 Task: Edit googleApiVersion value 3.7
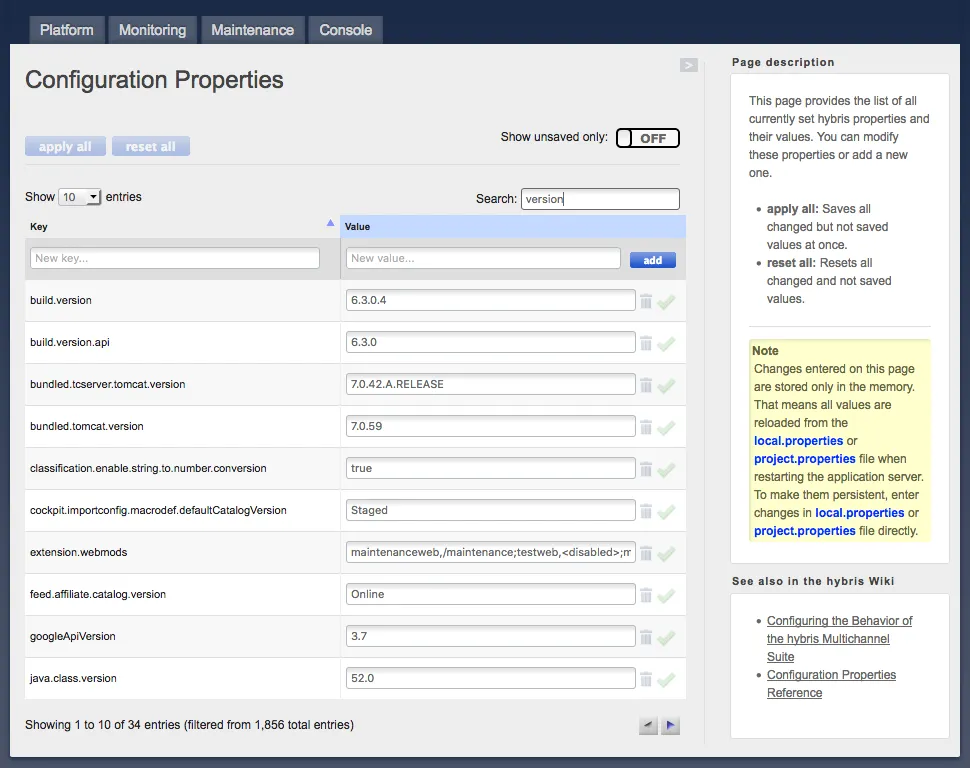[x=491, y=636]
